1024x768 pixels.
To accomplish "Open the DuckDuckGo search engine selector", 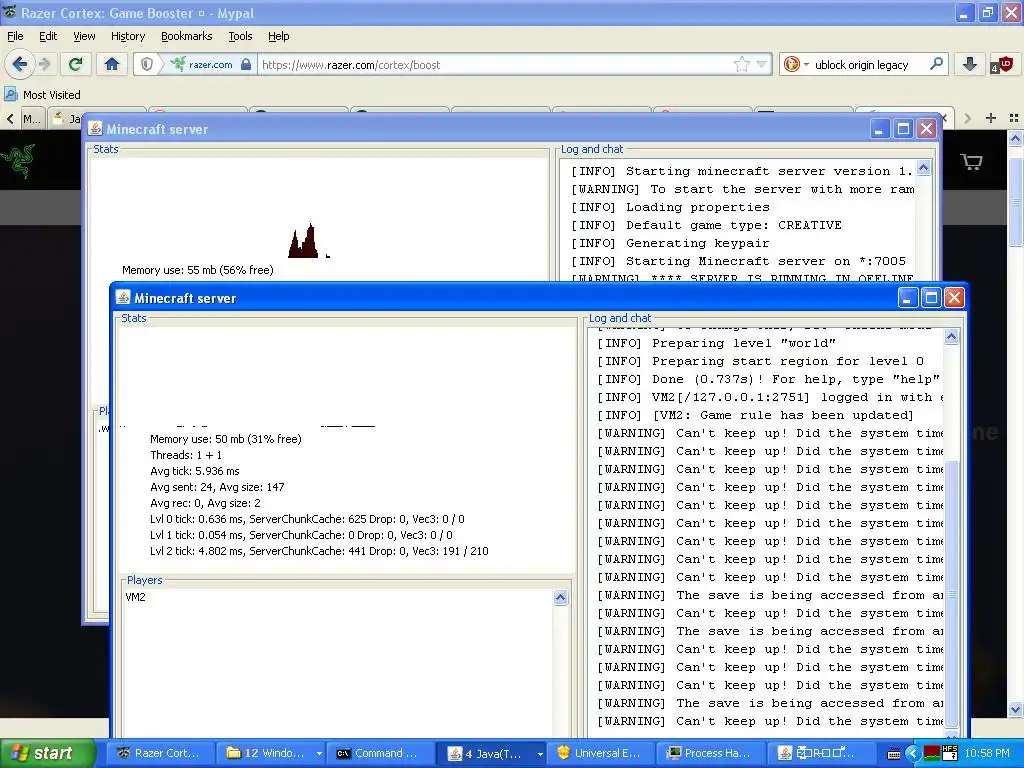I will (x=796, y=64).
